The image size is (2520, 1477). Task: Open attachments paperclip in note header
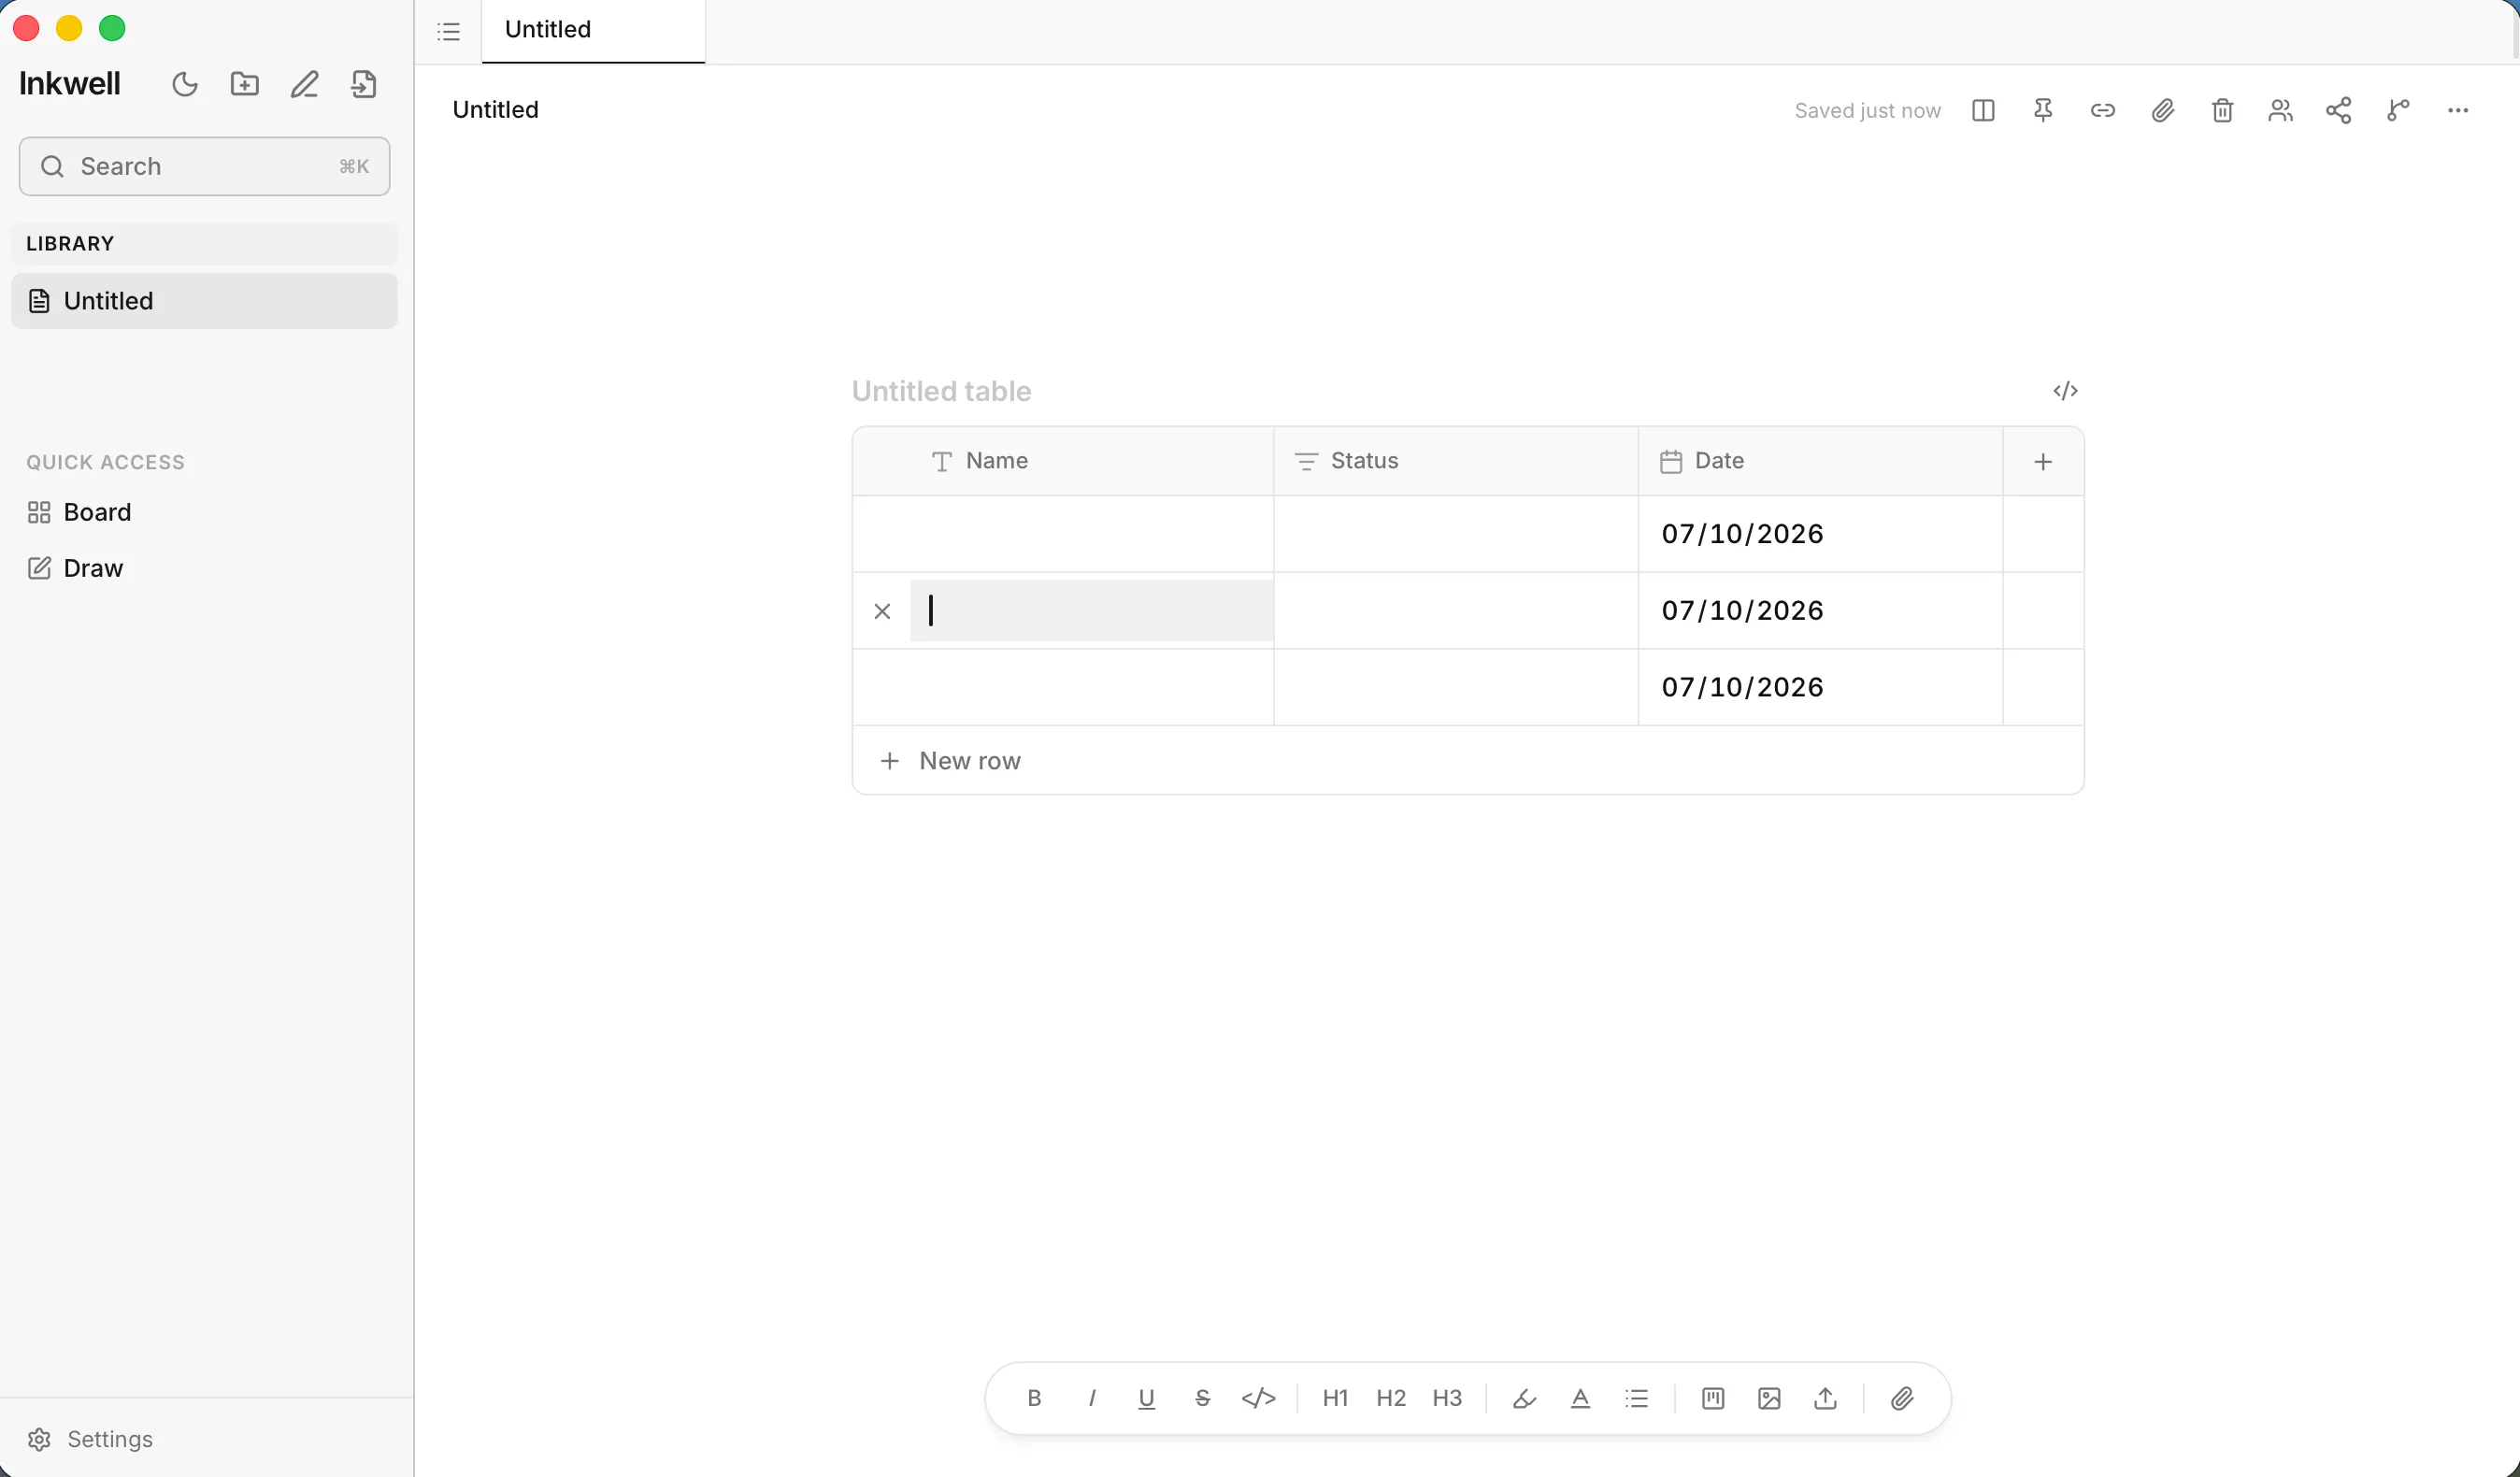pos(2162,110)
